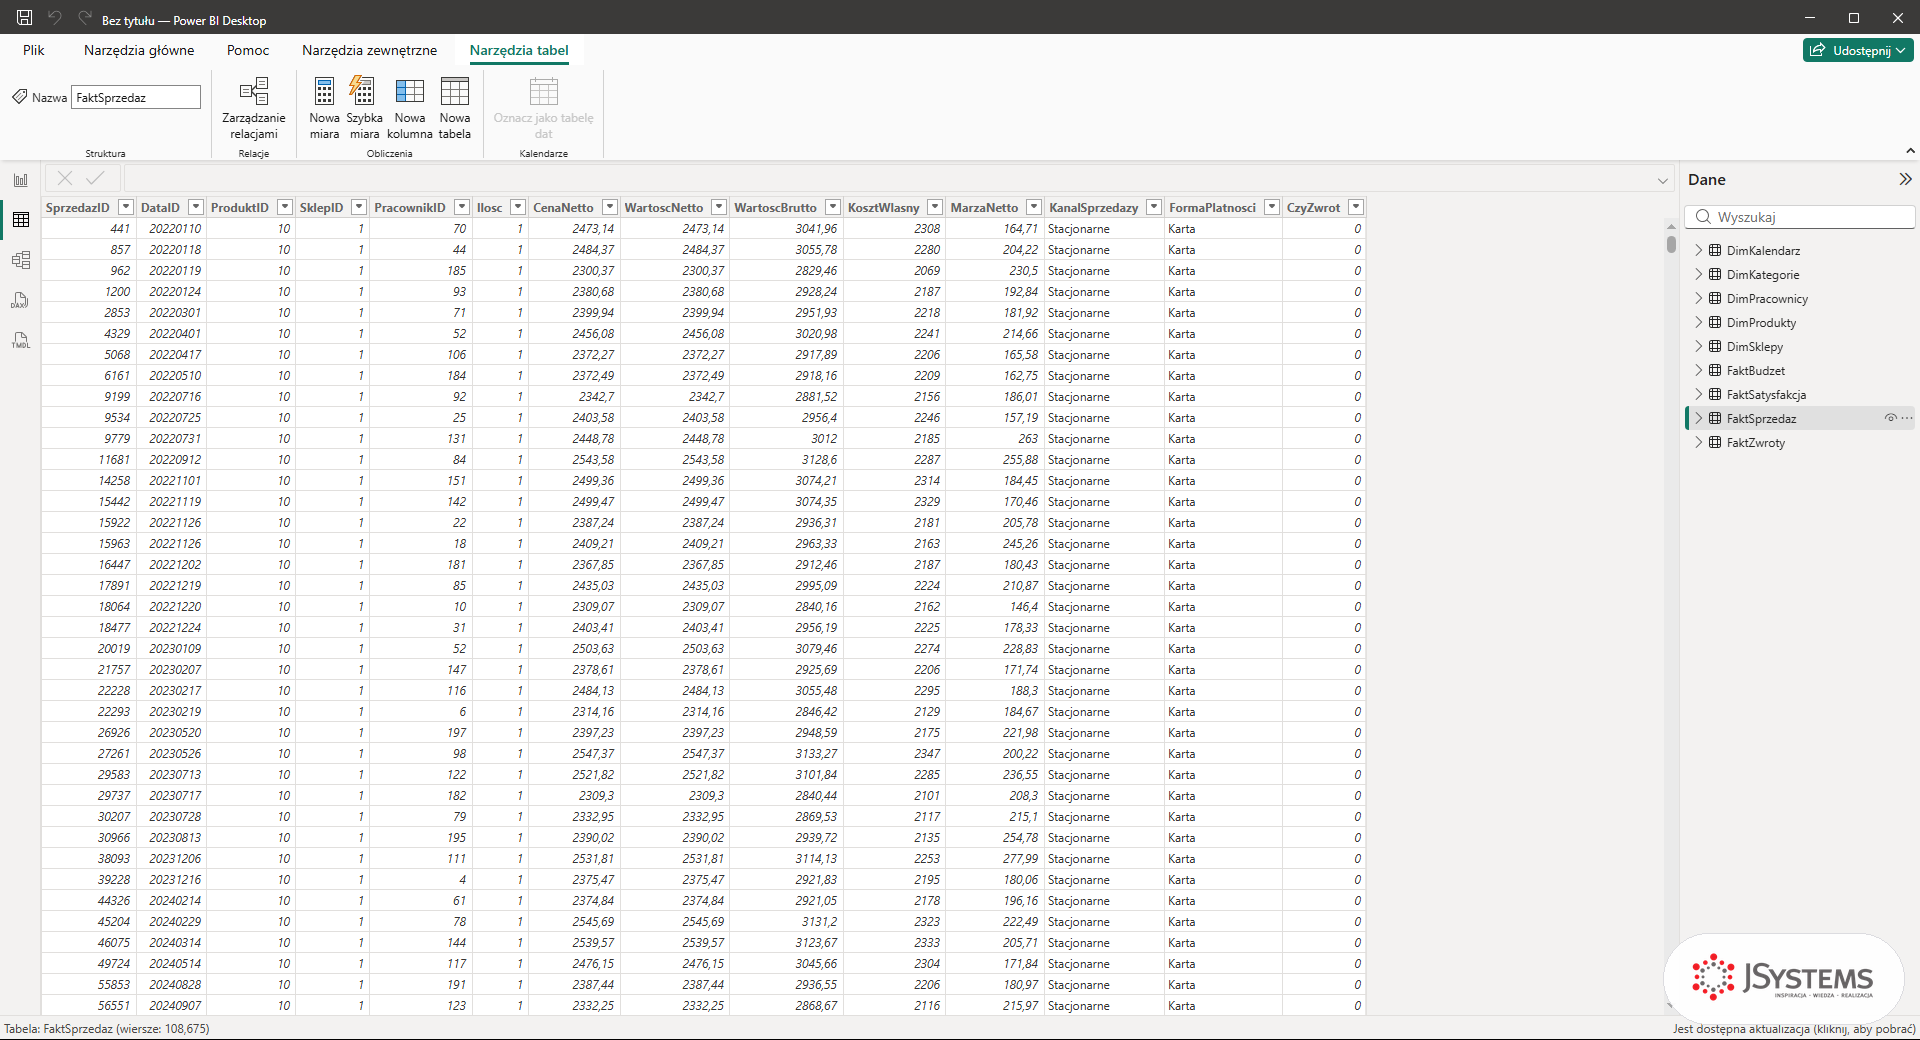
Task: Select DimSklepy table in Dane list
Action: pyautogui.click(x=1754, y=346)
